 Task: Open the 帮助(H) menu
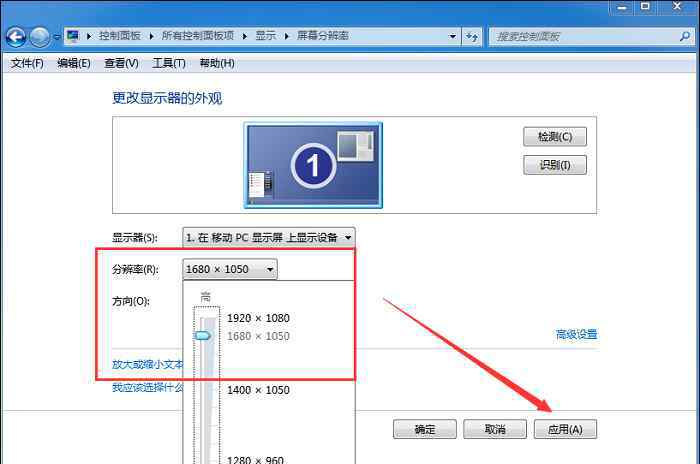point(217,63)
